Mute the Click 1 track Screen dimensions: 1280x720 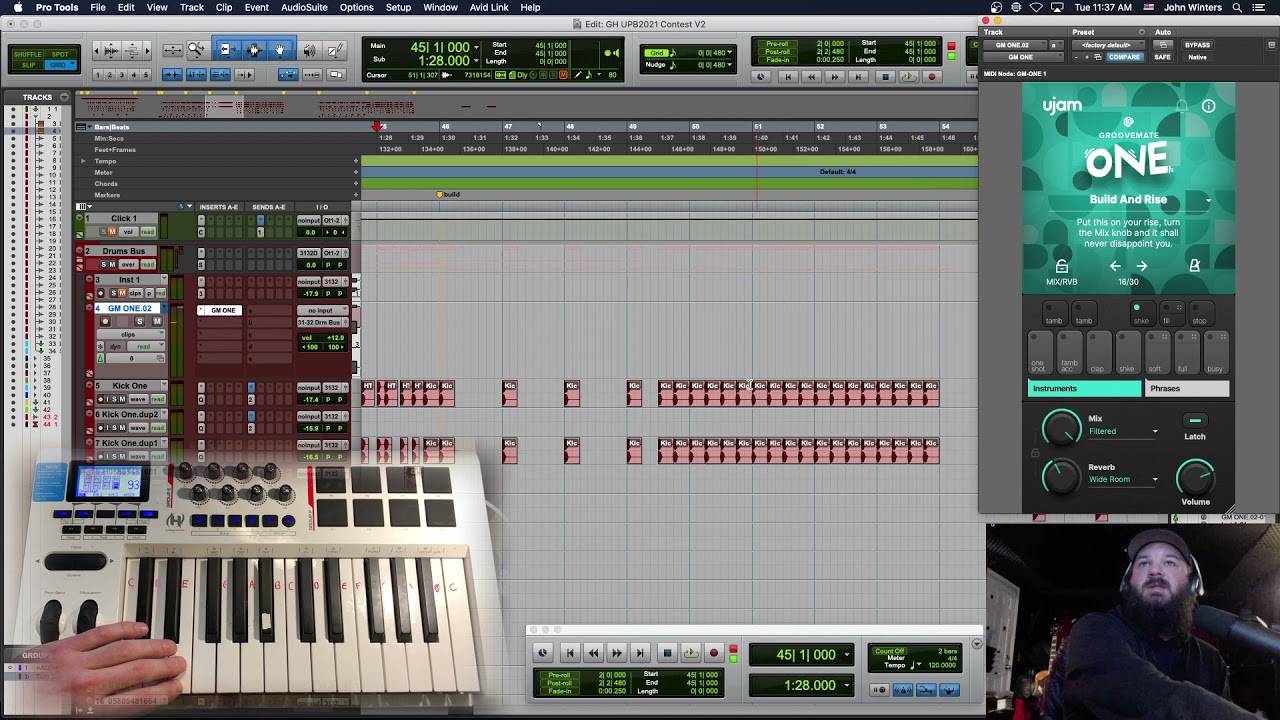[113, 232]
